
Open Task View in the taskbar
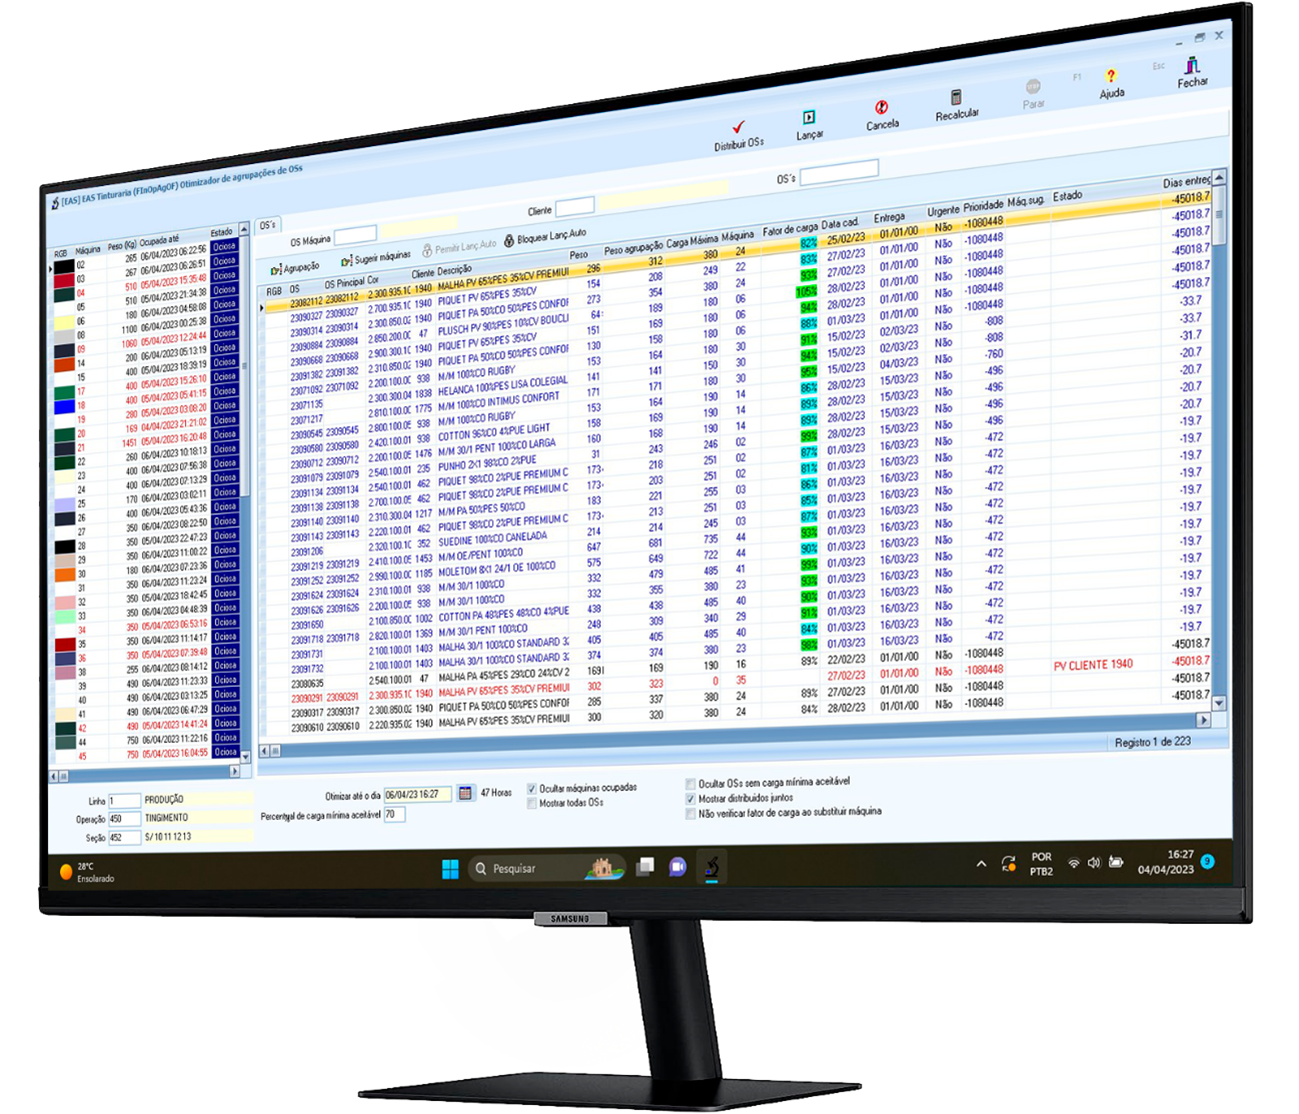[x=646, y=867]
